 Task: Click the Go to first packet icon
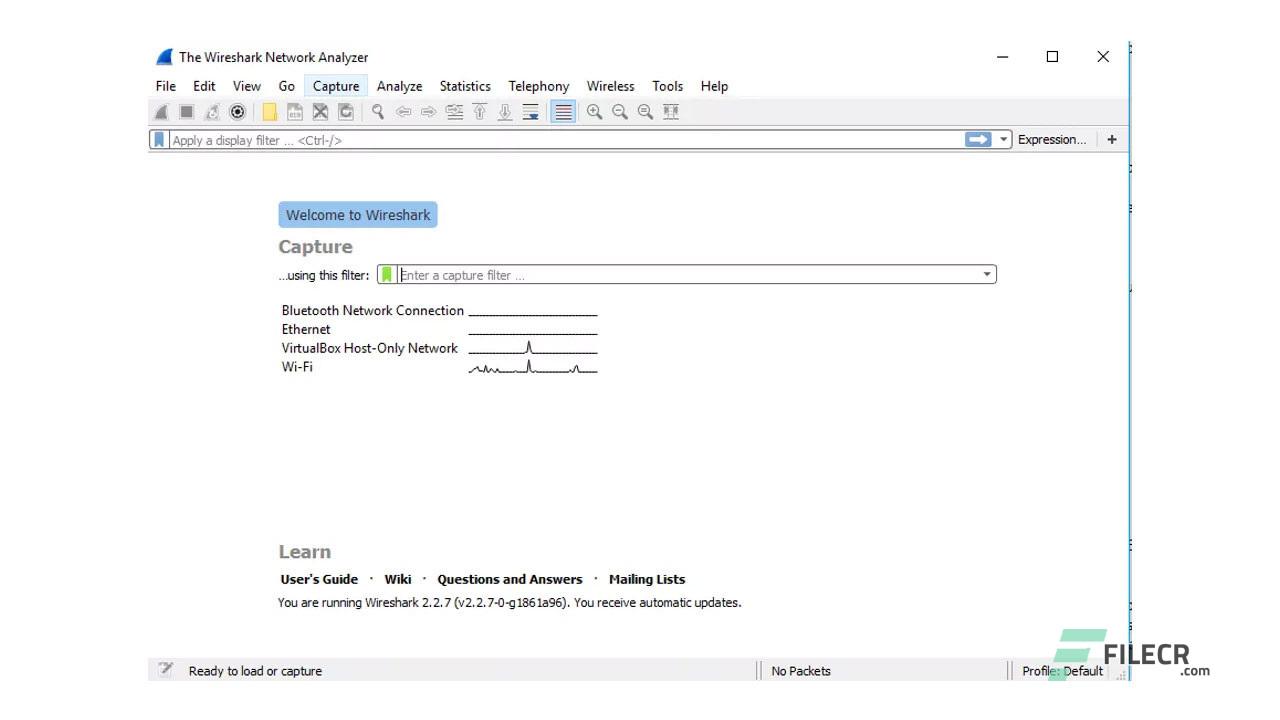480,112
